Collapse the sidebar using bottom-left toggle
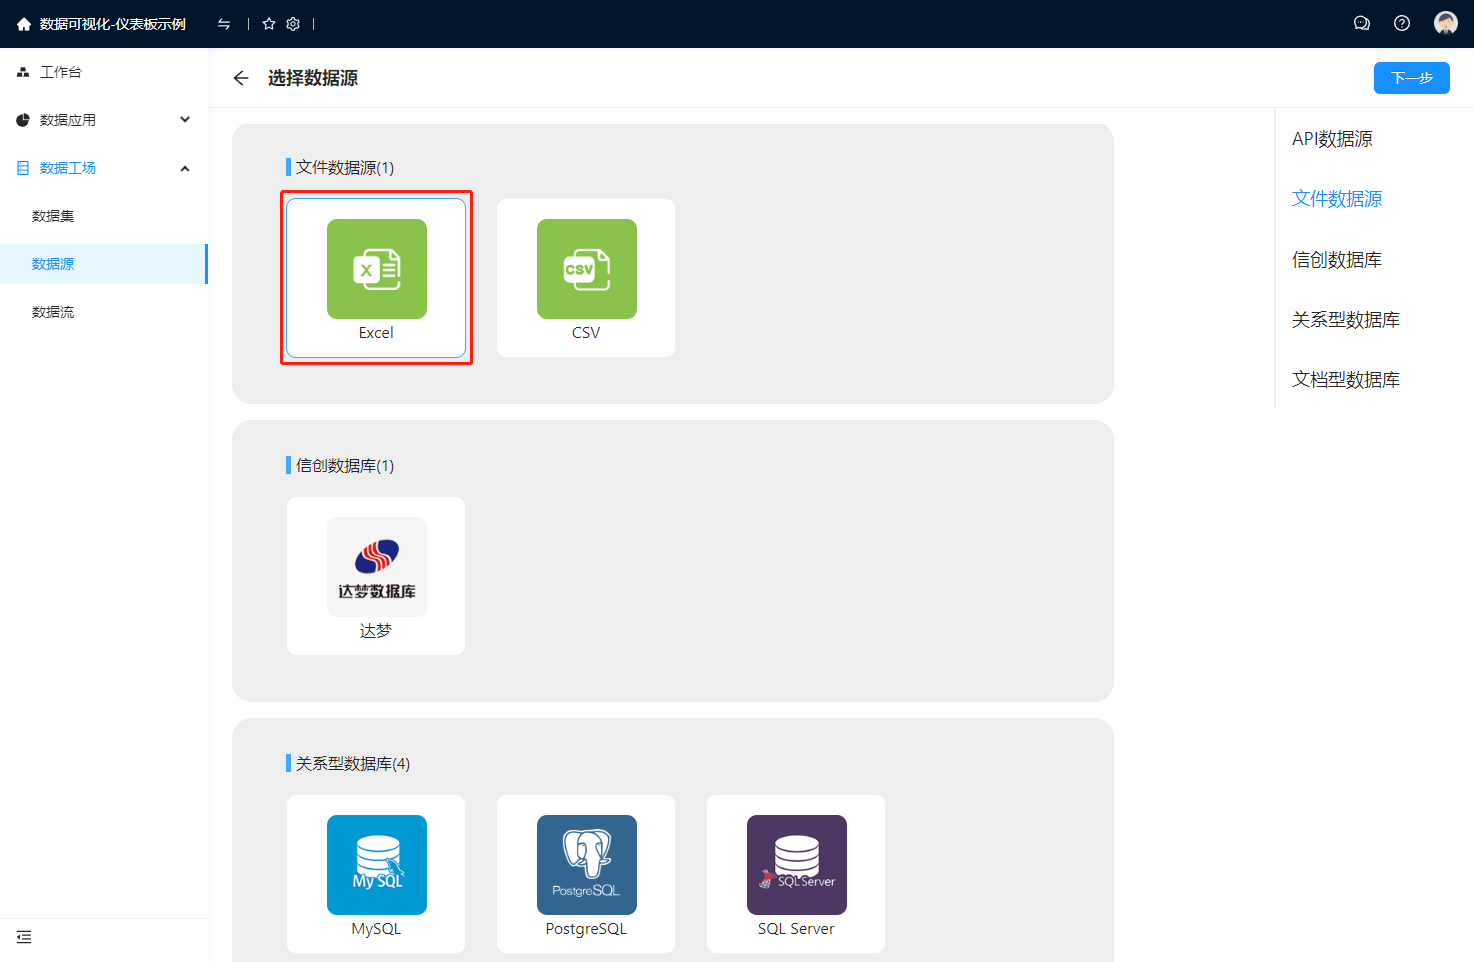Screen dimensions: 1474x962 click(x=24, y=937)
